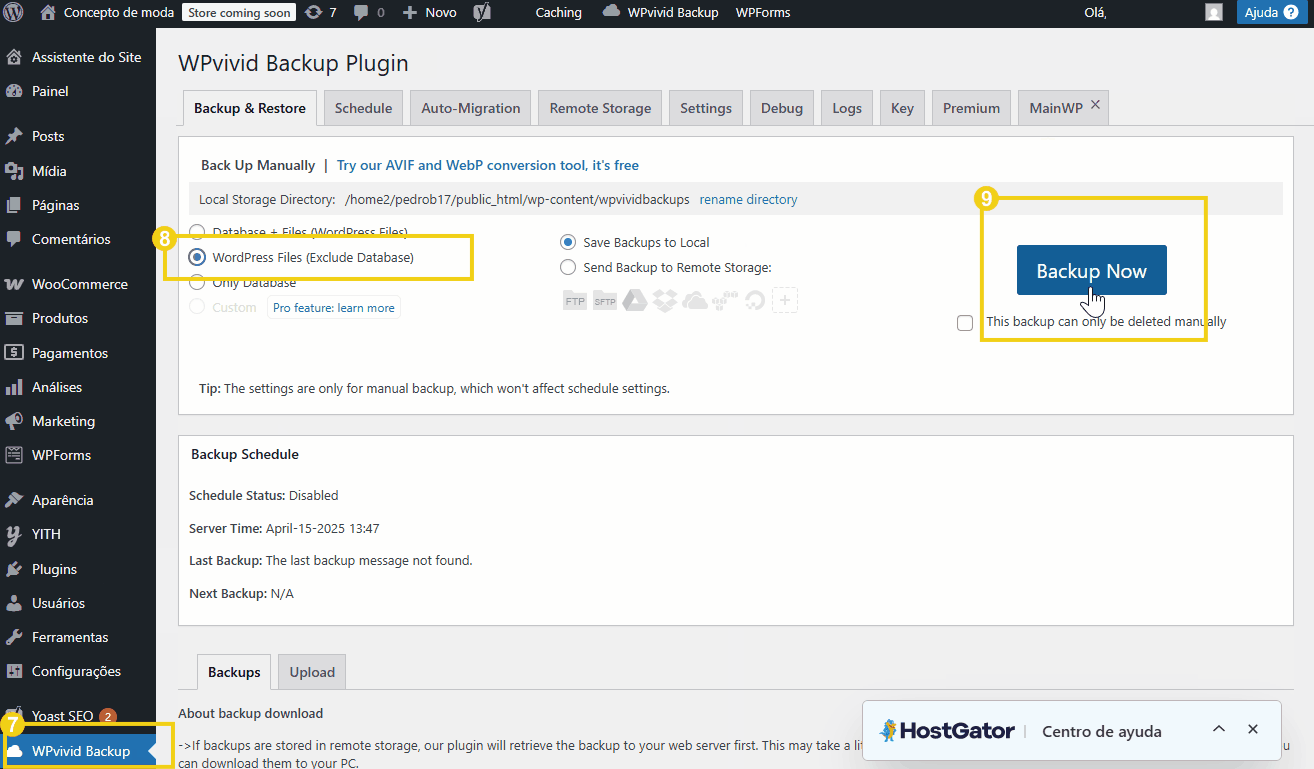Open the updates icon showing 7
Viewport: 1314px width, 769px height.
(x=320, y=12)
